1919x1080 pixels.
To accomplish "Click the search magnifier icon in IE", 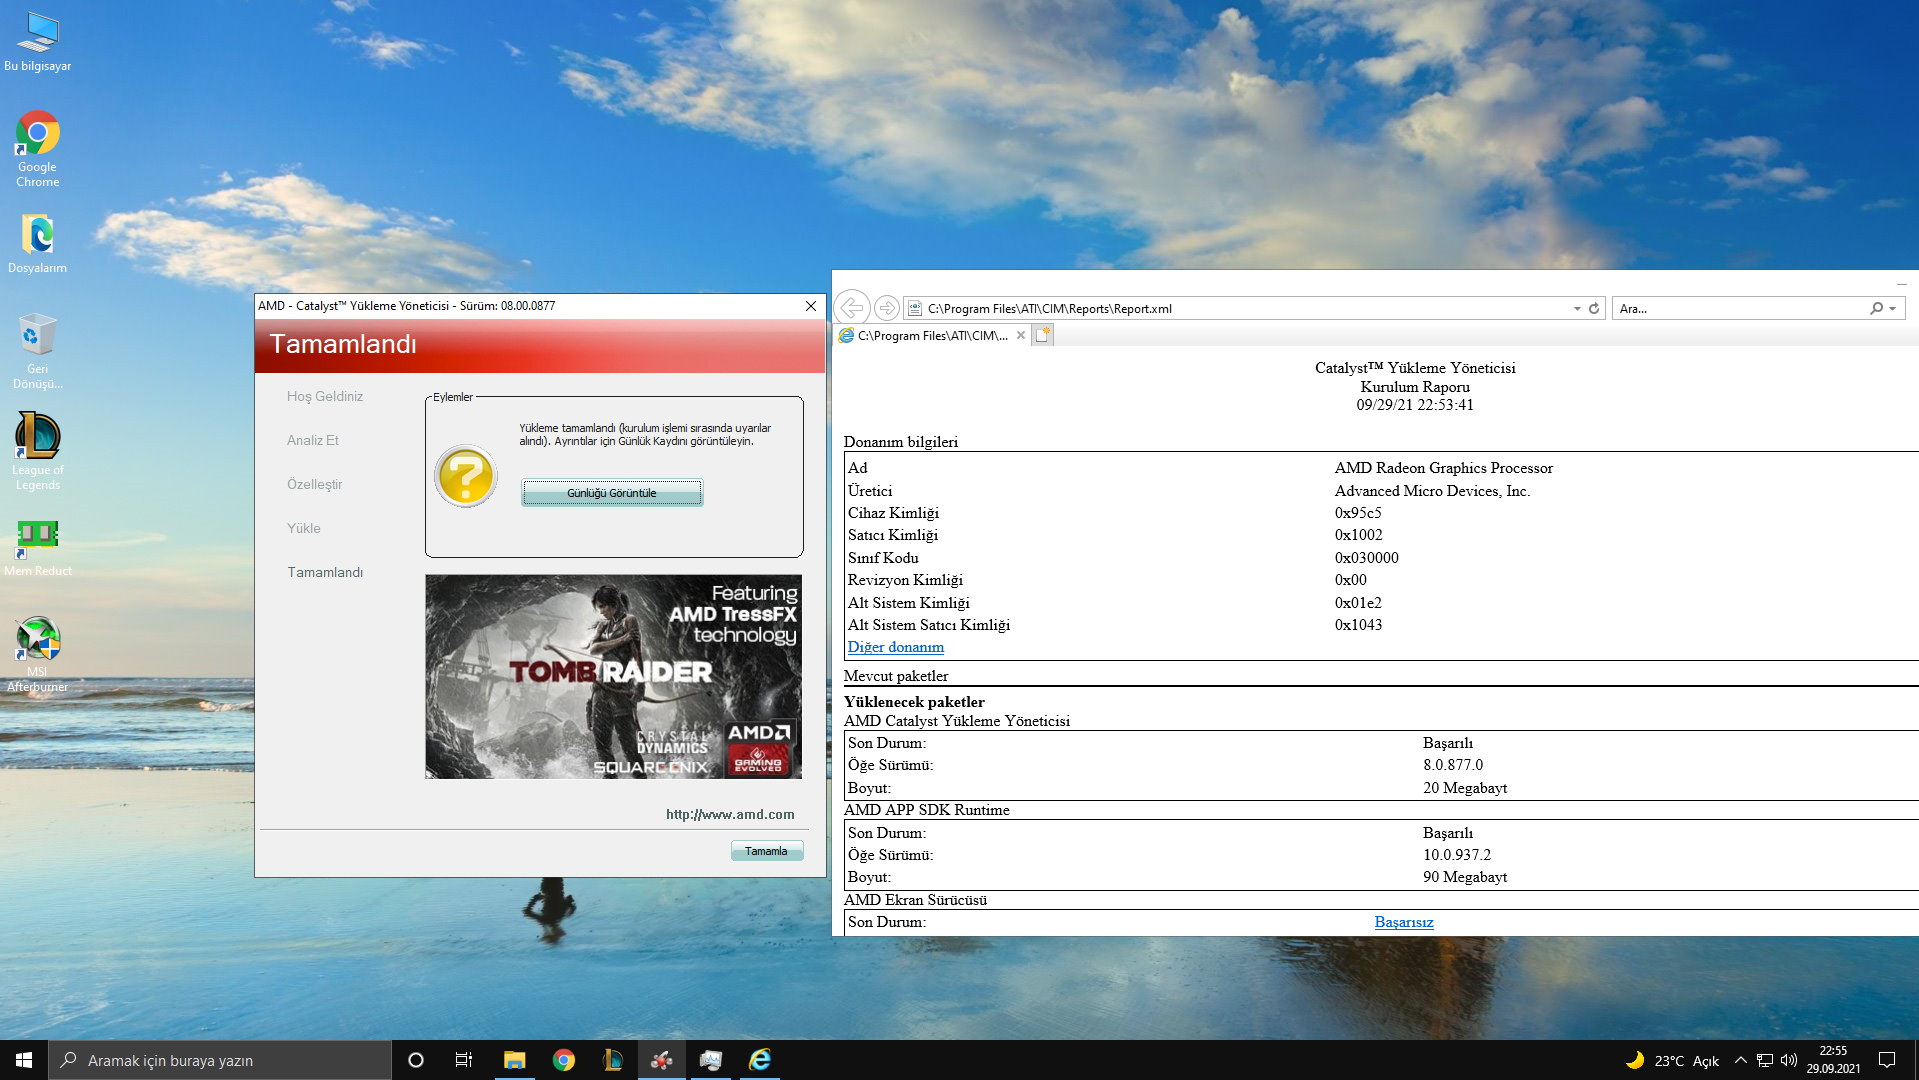I will (1876, 308).
